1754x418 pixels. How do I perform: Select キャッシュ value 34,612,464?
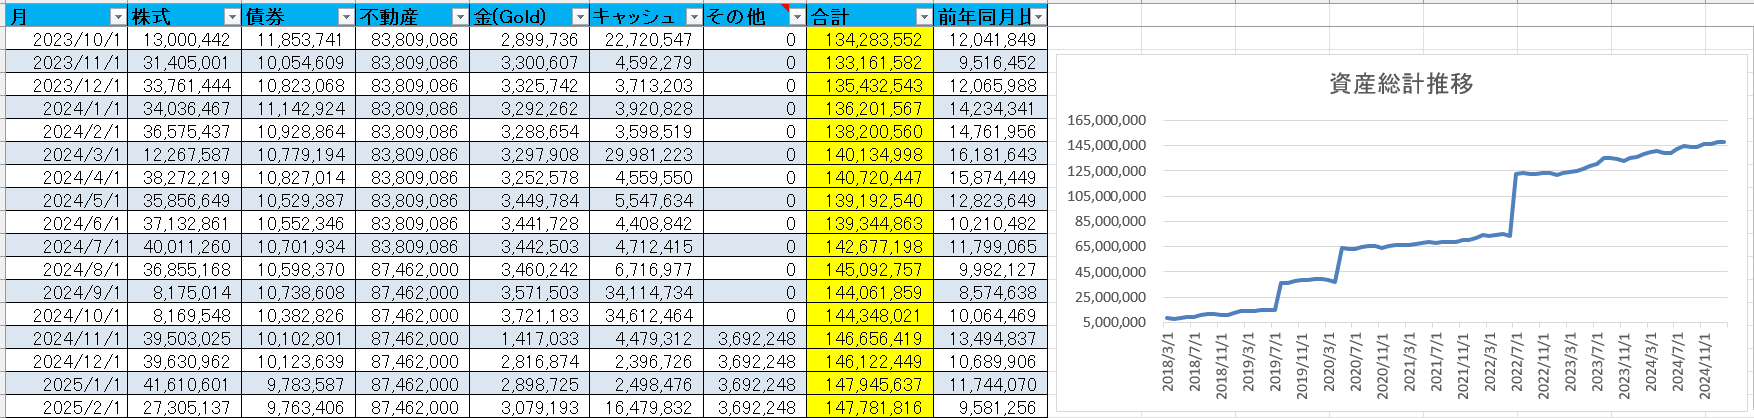point(647,316)
